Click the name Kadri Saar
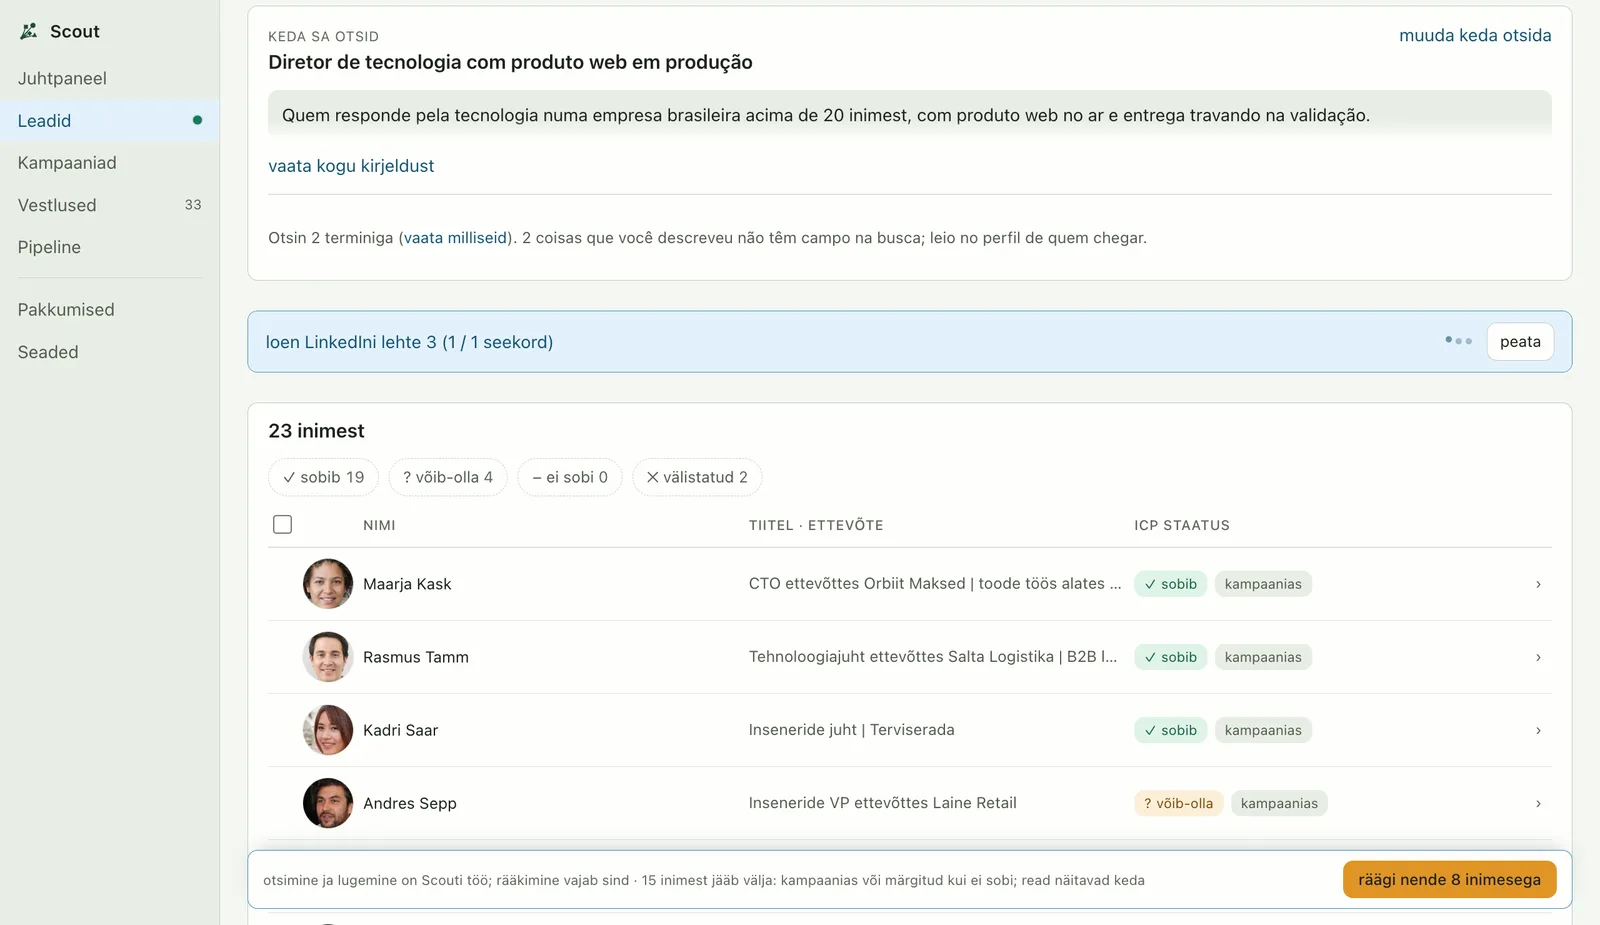The height and width of the screenshot is (925, 1600). (400, 730)
